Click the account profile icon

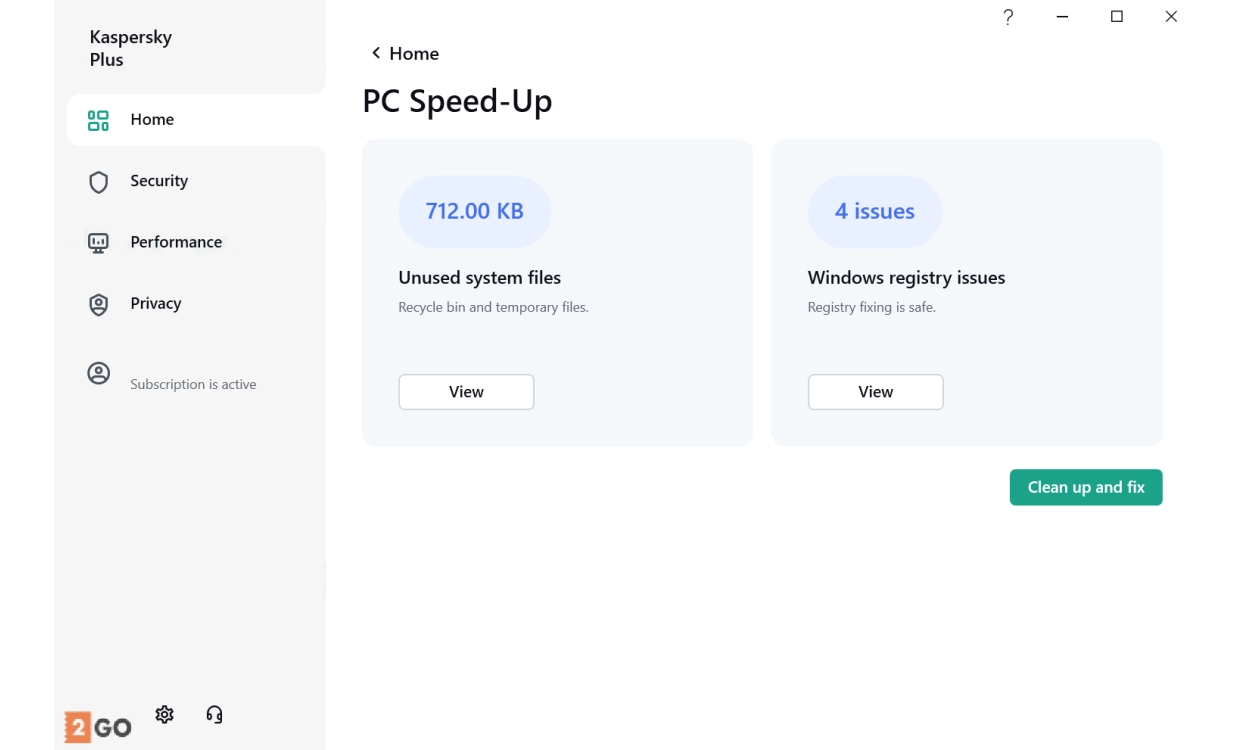98,374
